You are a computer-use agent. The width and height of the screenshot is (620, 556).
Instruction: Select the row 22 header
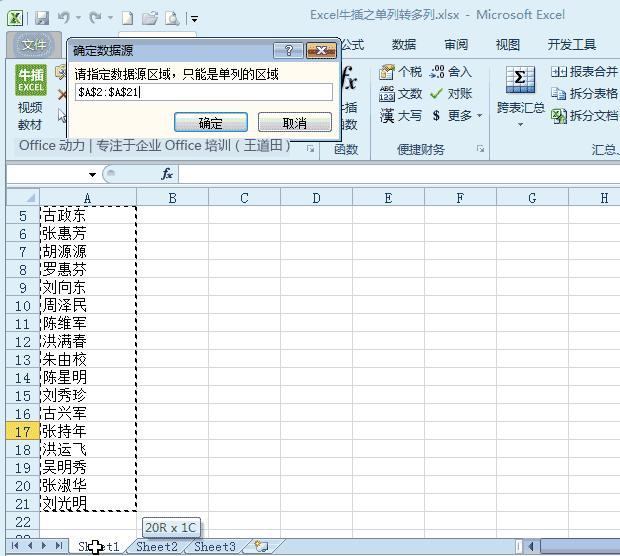23,522
